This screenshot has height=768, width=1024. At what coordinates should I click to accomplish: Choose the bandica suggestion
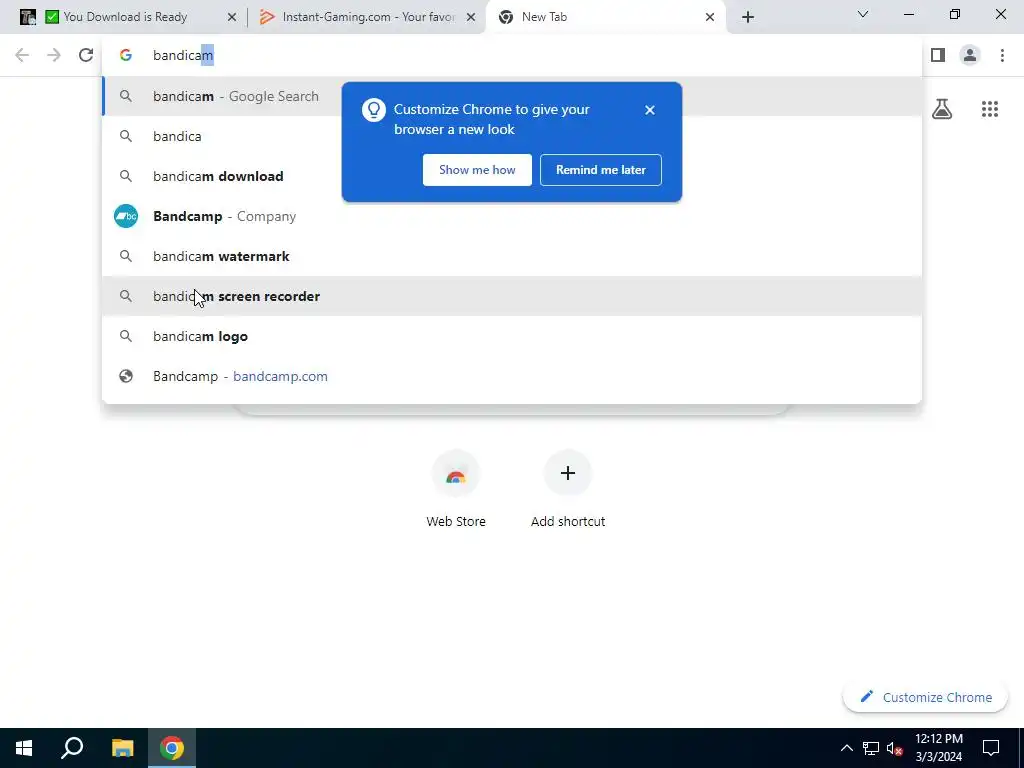(512, 136)
